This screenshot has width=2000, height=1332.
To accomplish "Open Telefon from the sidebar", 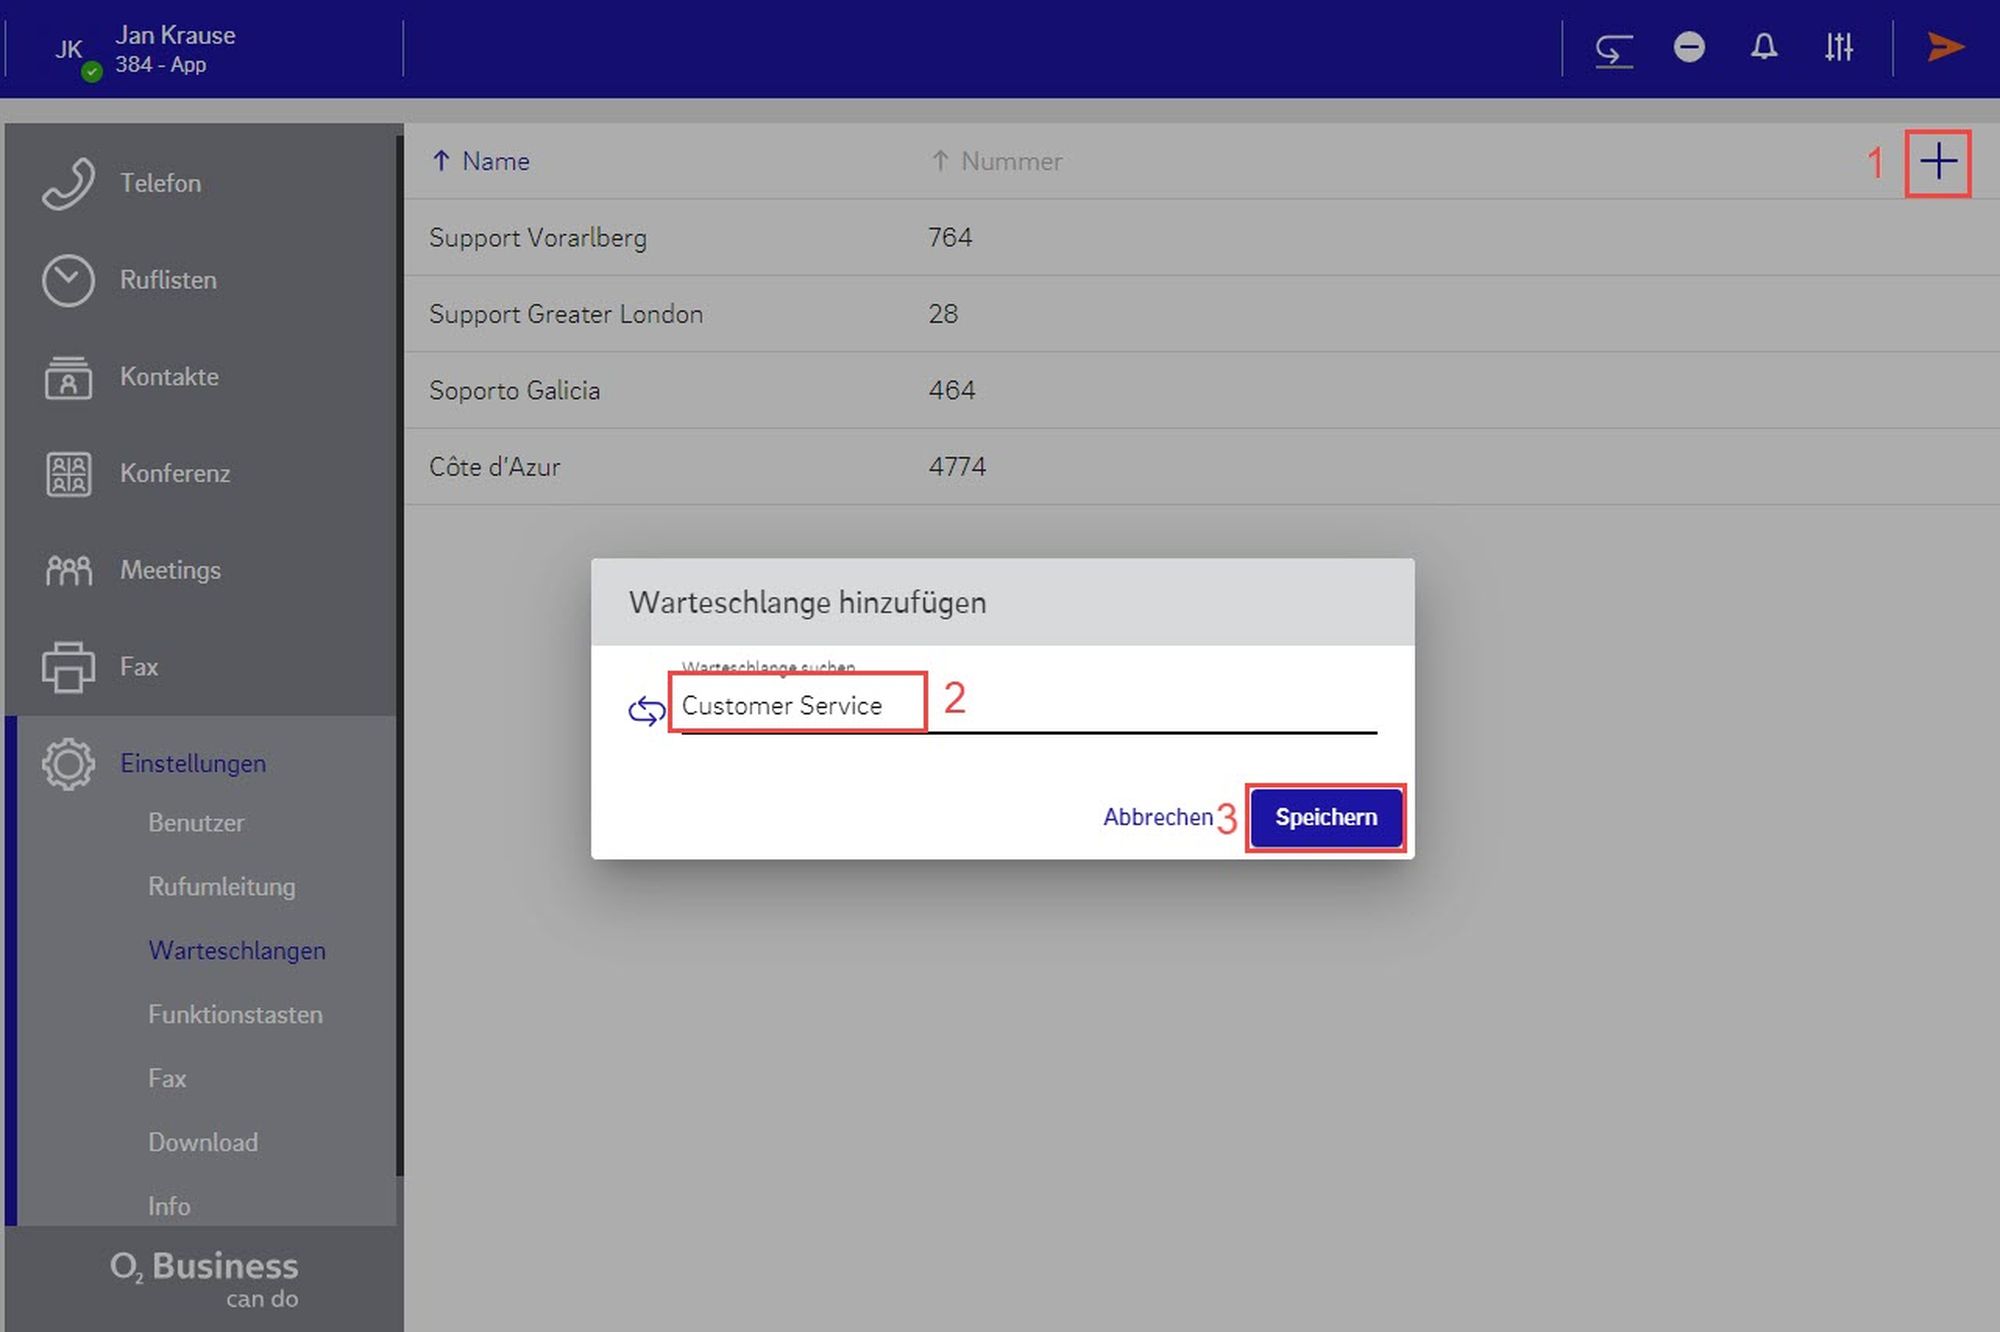I will click(160, 183).
